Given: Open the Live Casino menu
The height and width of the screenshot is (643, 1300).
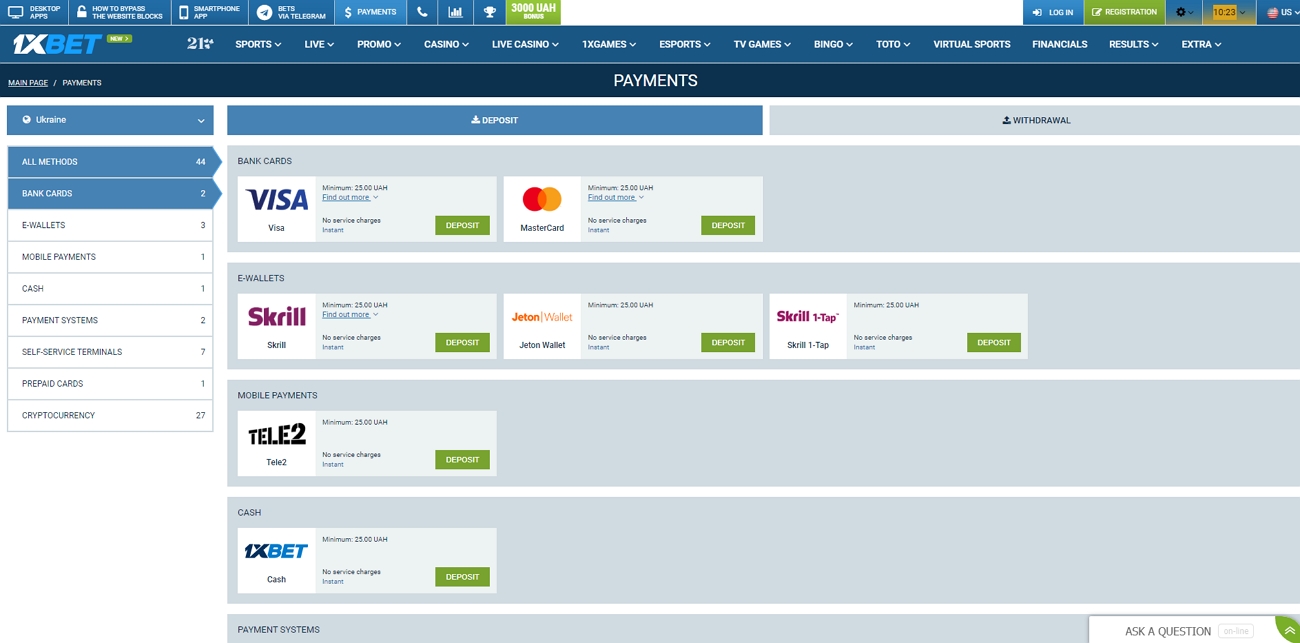Looking at the screenshot, I should [x=526, y=44].
